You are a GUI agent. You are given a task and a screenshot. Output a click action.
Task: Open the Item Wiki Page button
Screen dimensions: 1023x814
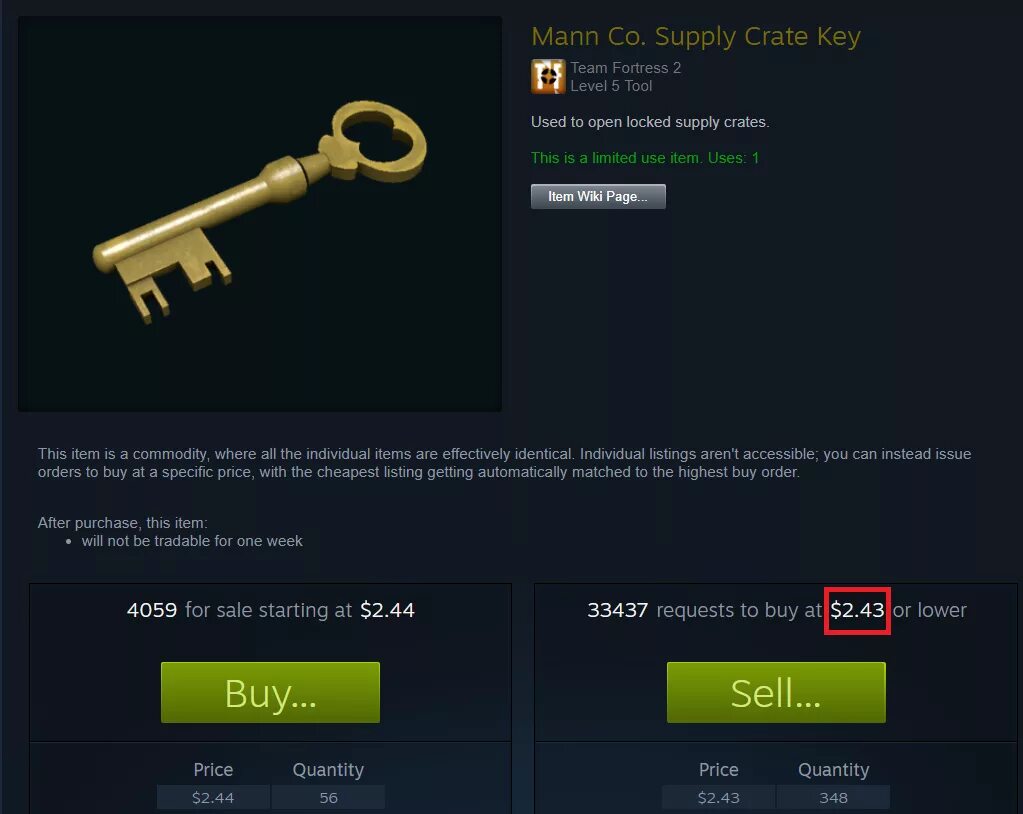(x=598, y=196)
